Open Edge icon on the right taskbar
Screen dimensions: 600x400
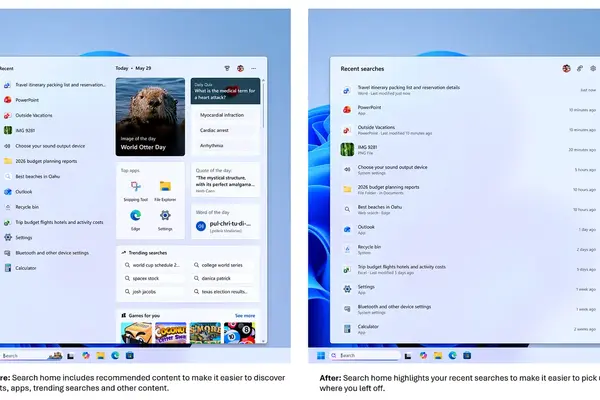452,356
